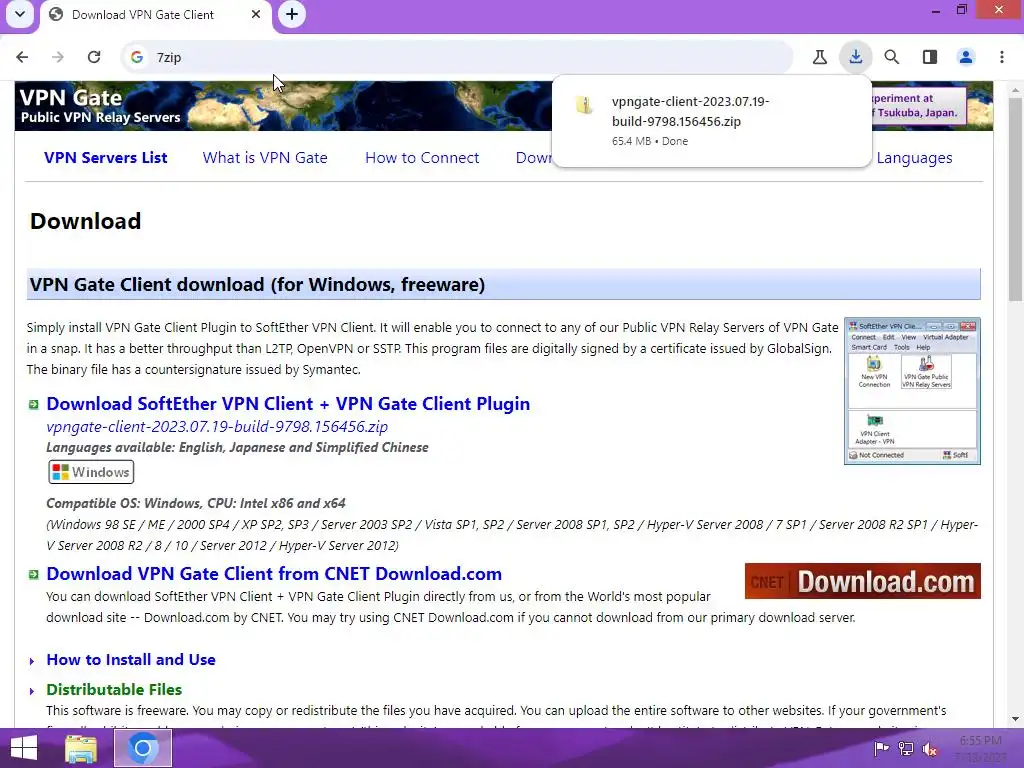This screenshot has width=1024, height=768.
Task: Open the profile avatar icon
Action: pos(966,57)
